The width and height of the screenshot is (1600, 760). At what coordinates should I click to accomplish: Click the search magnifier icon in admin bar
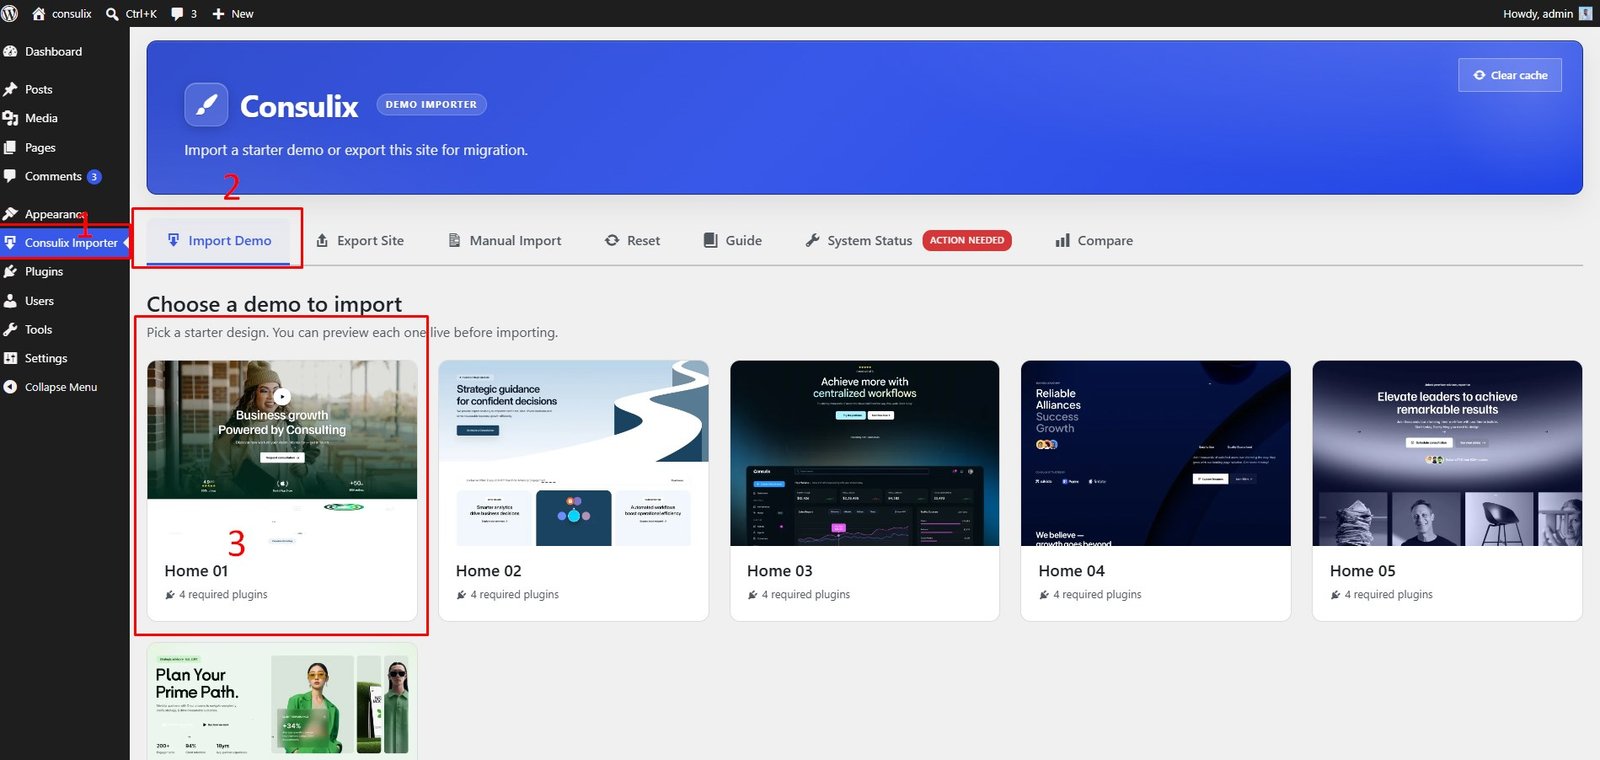(112, 14)
